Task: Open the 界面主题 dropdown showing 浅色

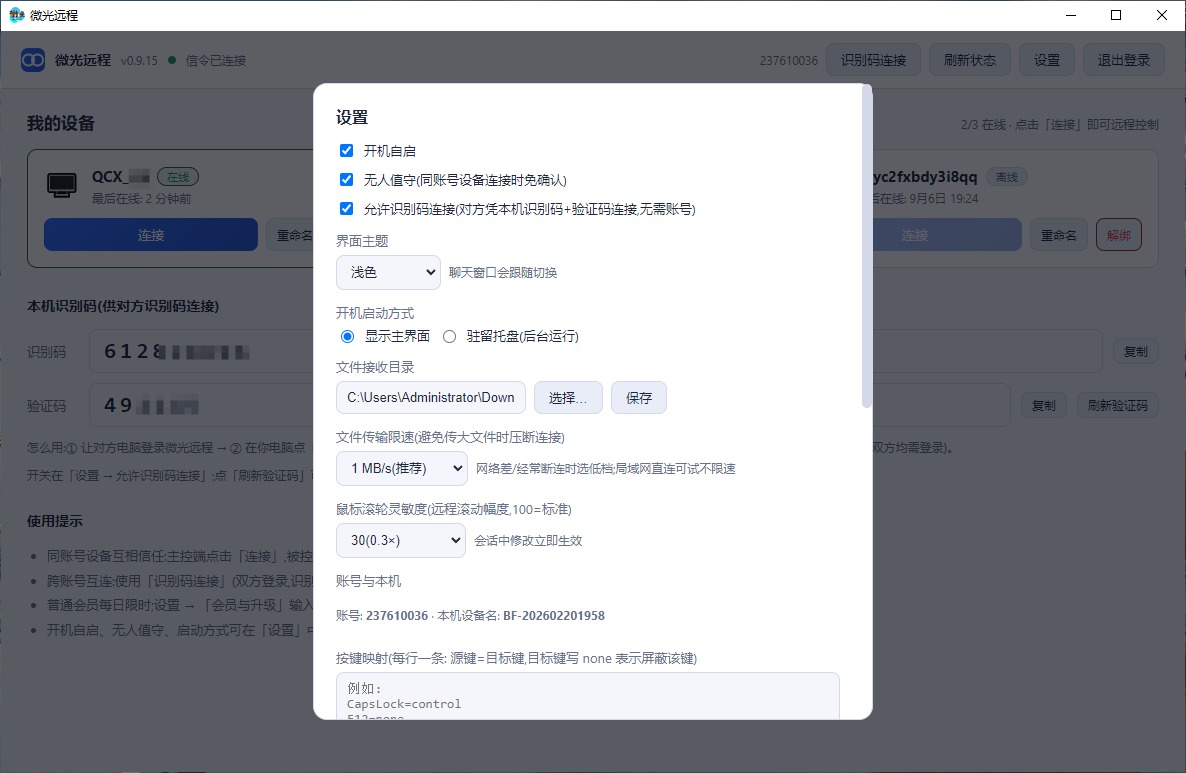Action: point(388,272)
